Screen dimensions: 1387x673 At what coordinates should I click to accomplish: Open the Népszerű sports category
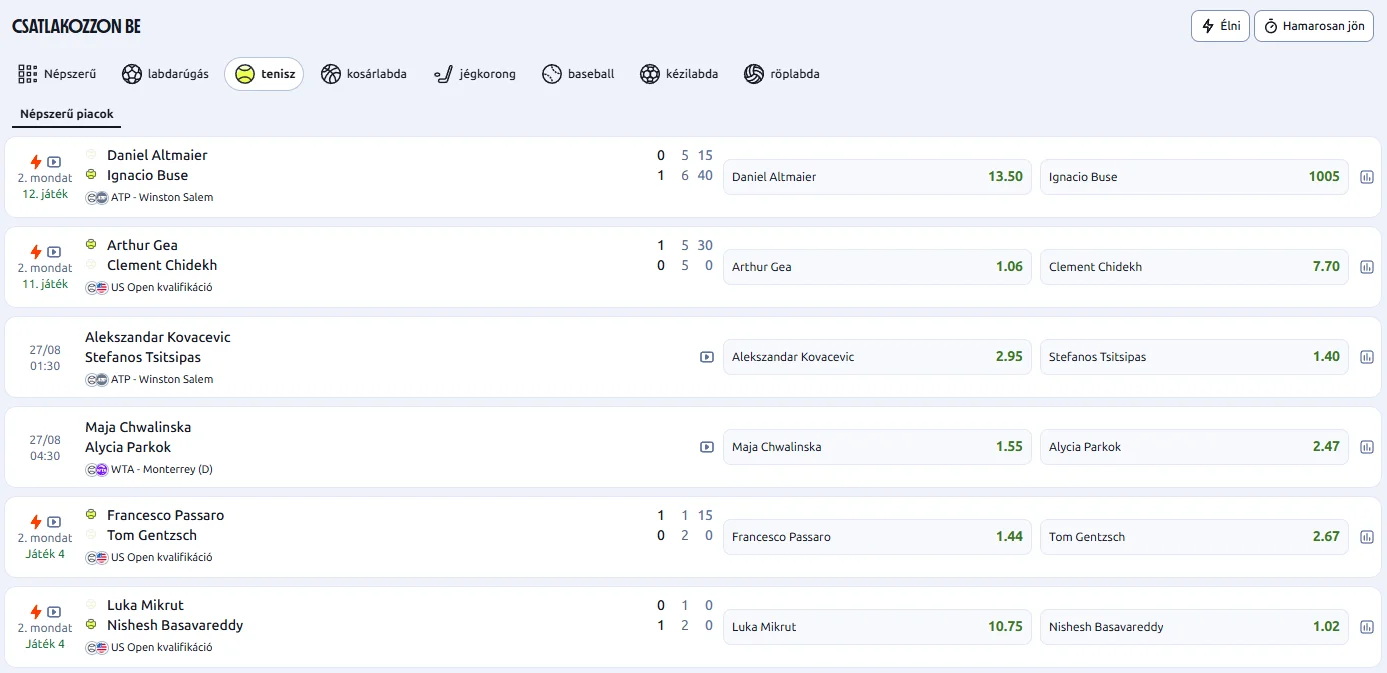pos(57,74)
